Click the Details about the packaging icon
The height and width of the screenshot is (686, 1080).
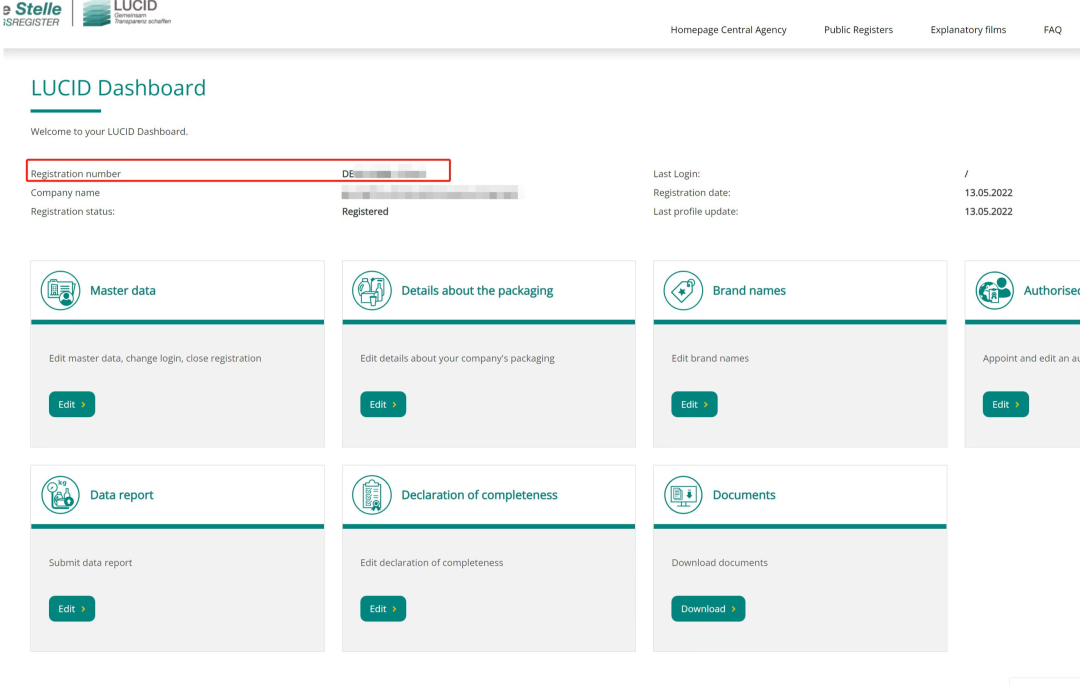372,291
